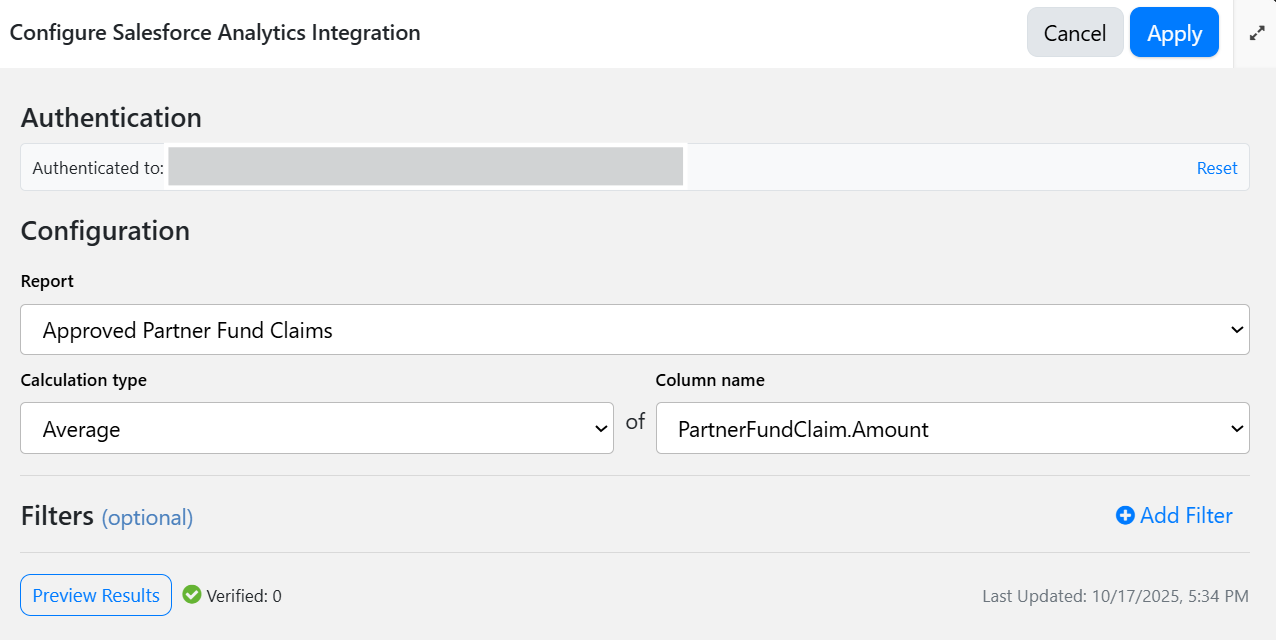Click the Preview Results button

pyautogui.click(x=96, y=595)
